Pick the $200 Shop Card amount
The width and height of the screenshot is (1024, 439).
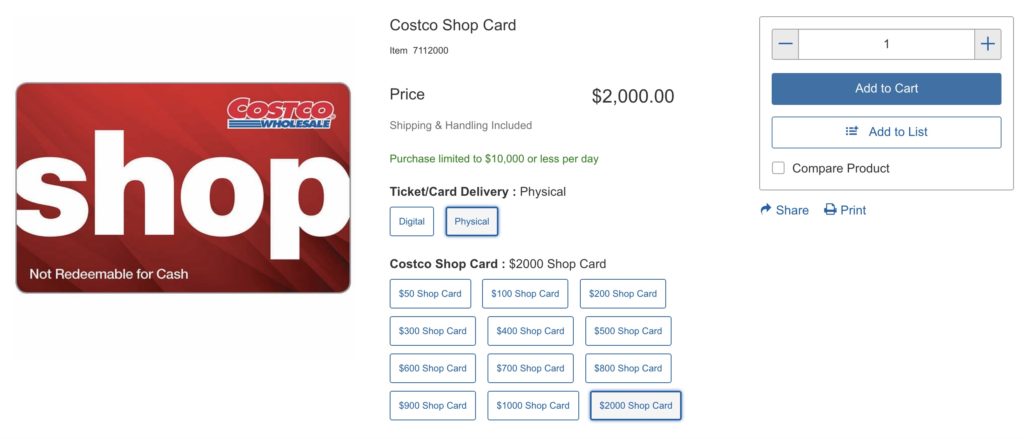pos(623,294)
